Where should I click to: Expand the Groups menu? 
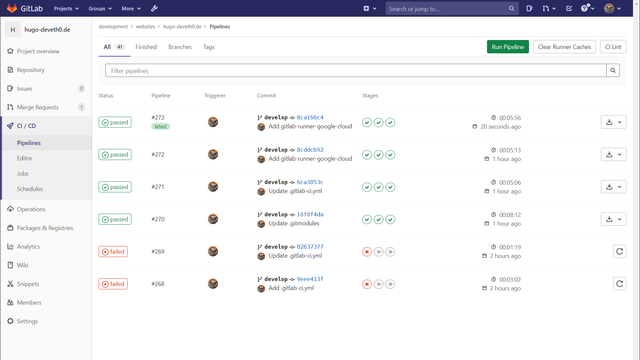(100, 8)
